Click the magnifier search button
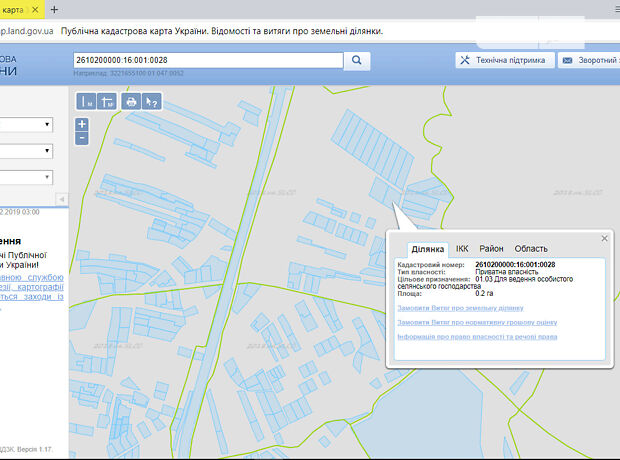The width and height of the screenshot is (620, 460). click(x=357, y=60)
